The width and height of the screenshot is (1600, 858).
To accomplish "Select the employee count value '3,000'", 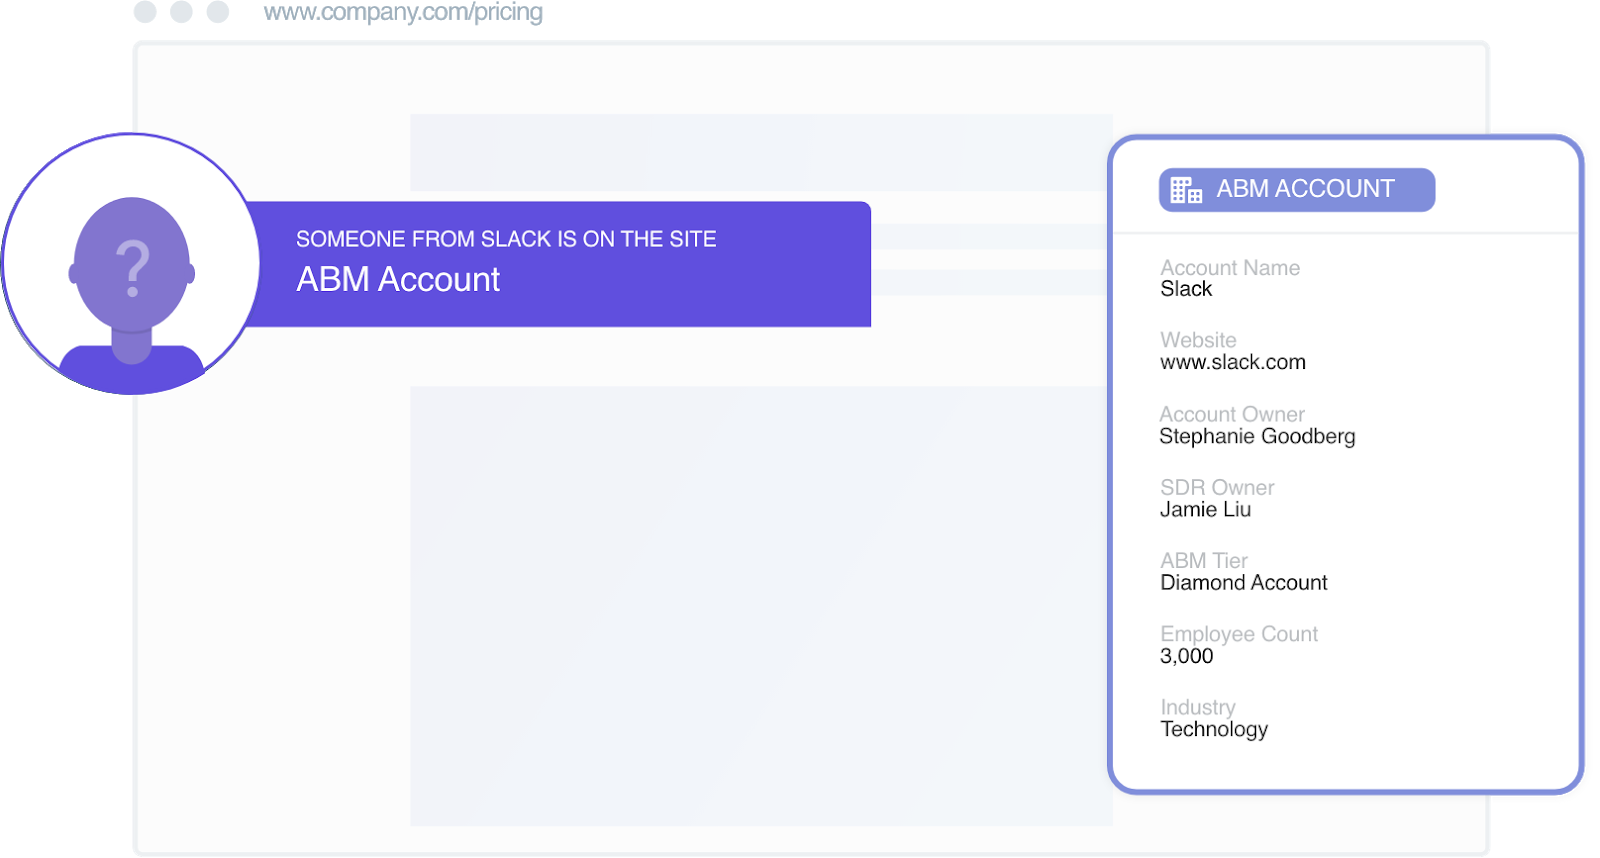I will (1186, 656).
